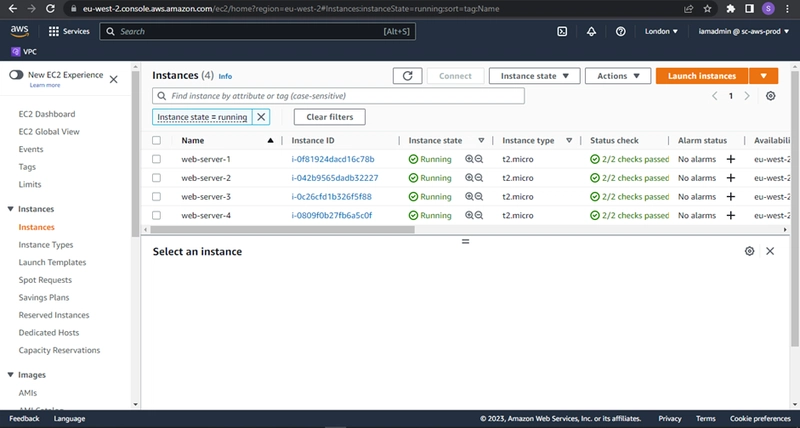
Task: Open AMIs in sidebar
Action: click(28, 393)
